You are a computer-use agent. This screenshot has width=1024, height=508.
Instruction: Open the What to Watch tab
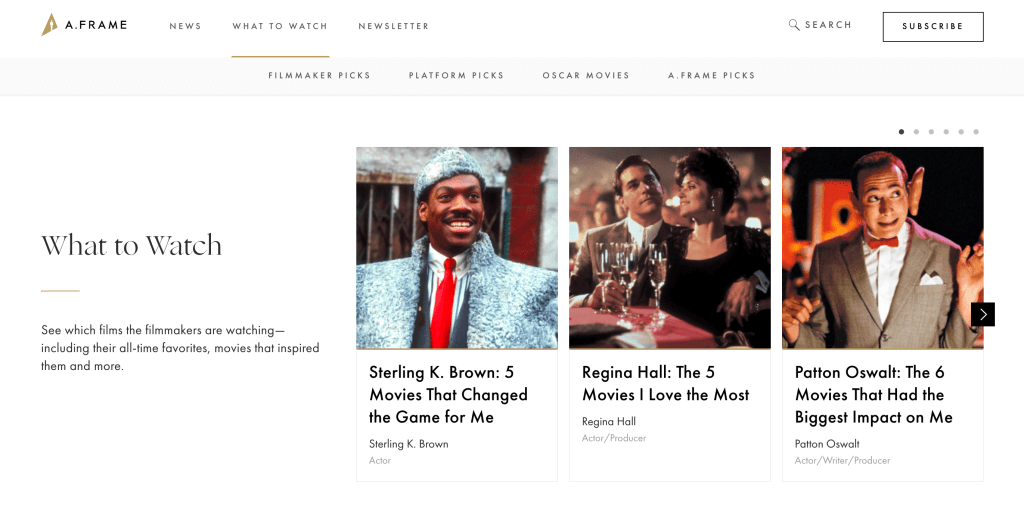(280, 27)
